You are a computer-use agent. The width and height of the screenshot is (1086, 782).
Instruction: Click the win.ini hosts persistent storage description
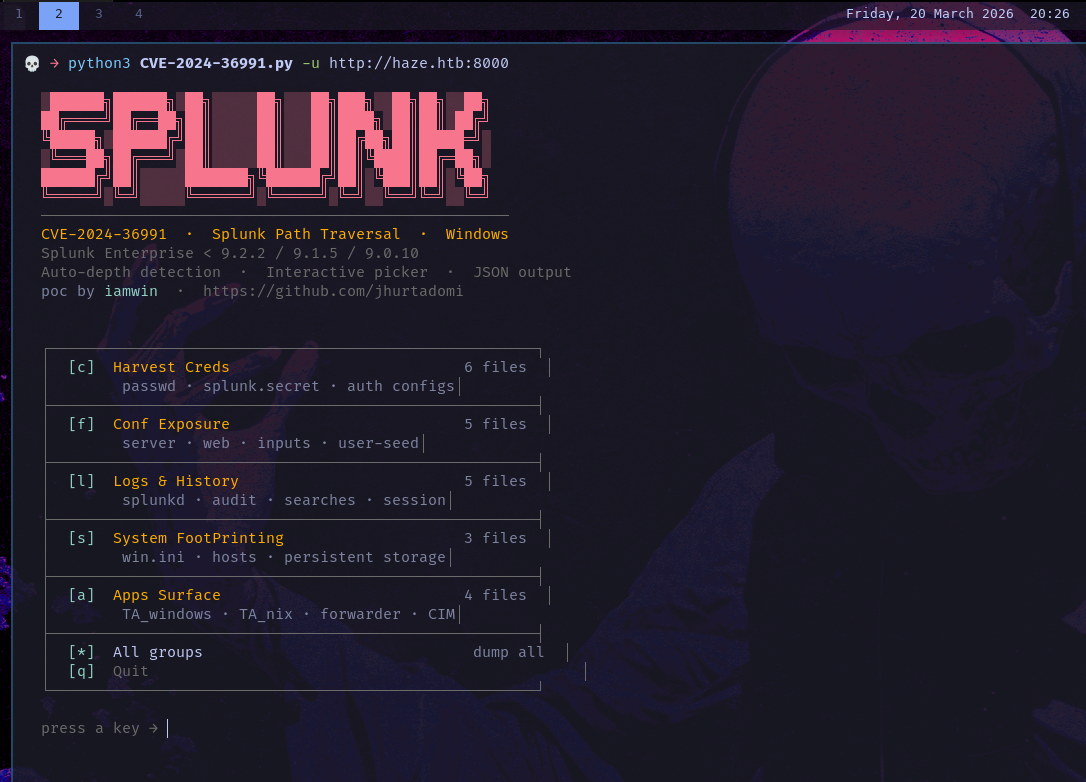point(284,557)
